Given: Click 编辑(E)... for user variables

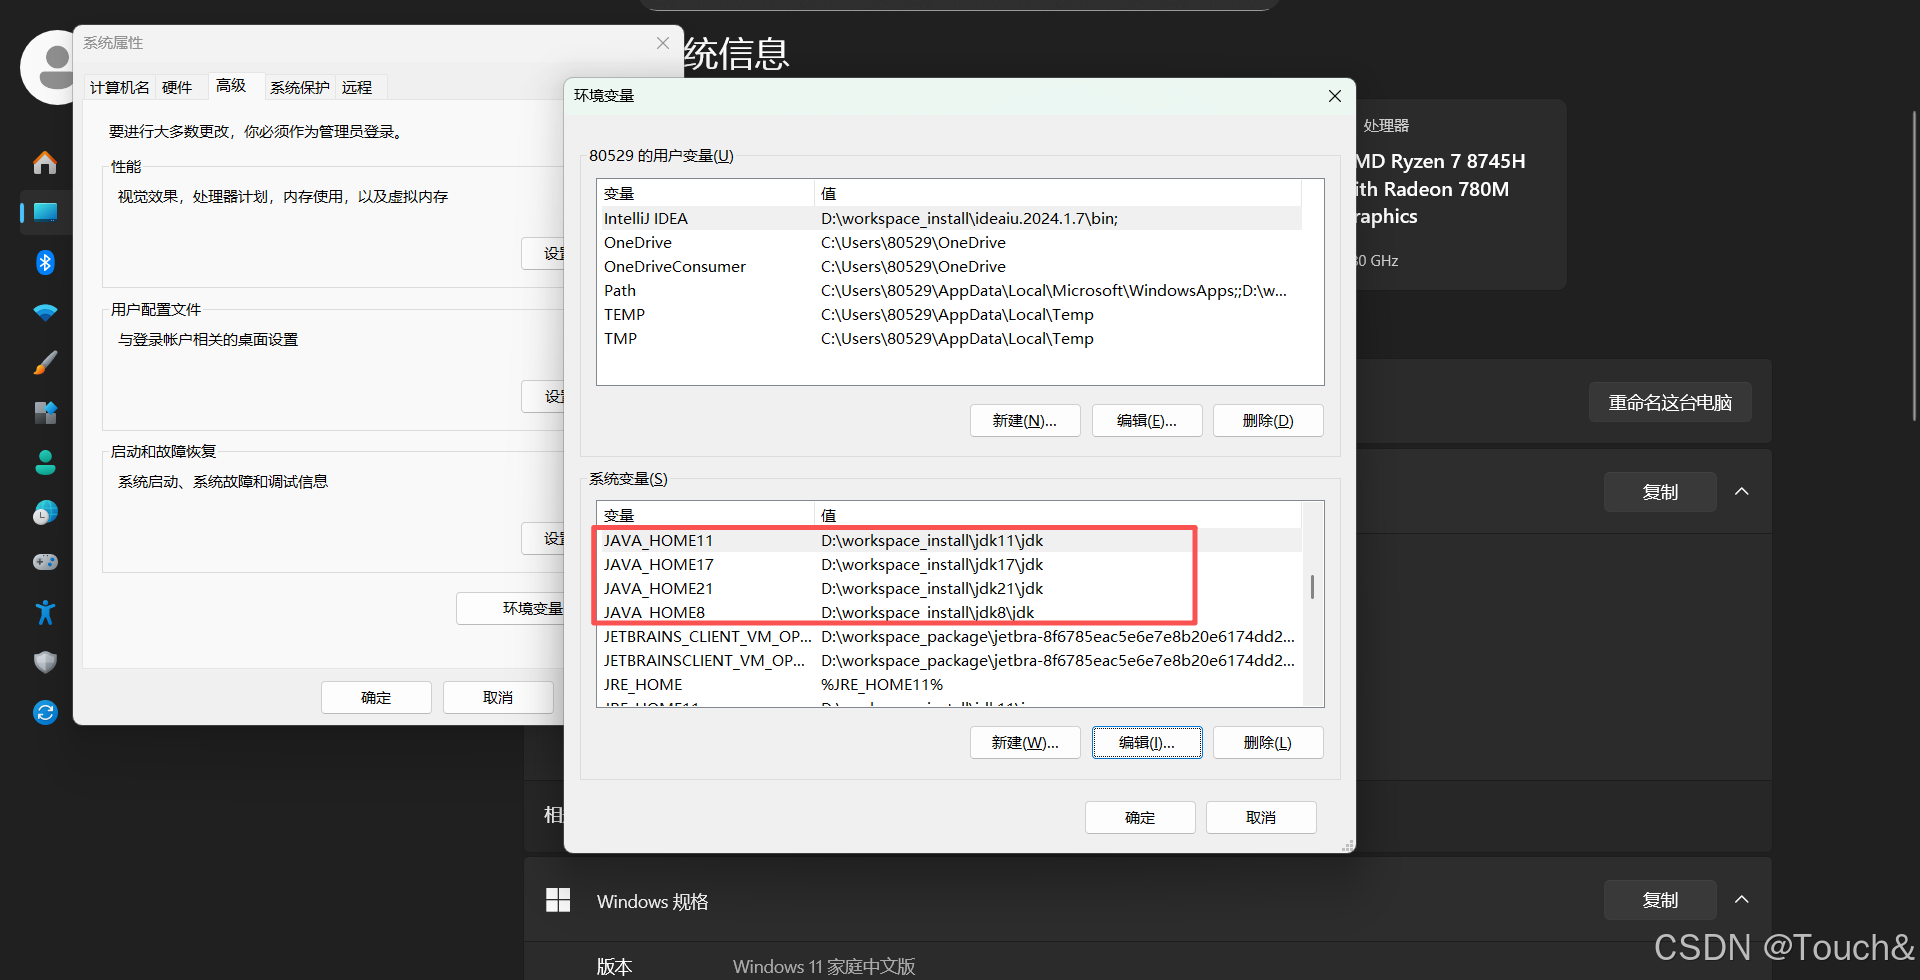Looking at the screenshot, I should click(1147, 421).
